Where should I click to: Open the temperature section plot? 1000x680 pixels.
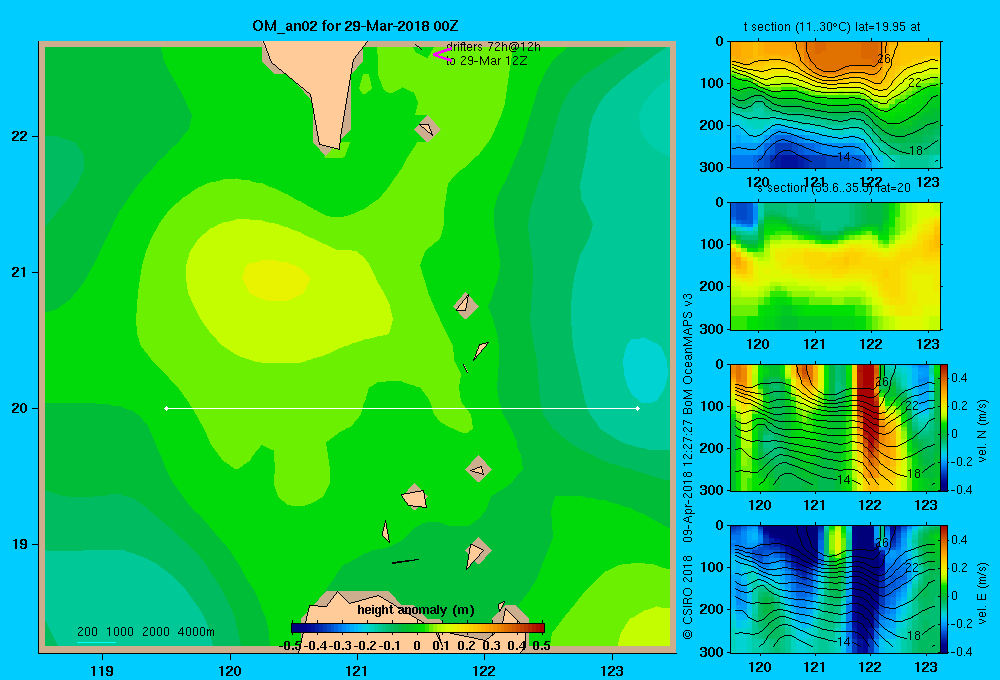pos(835,105)
